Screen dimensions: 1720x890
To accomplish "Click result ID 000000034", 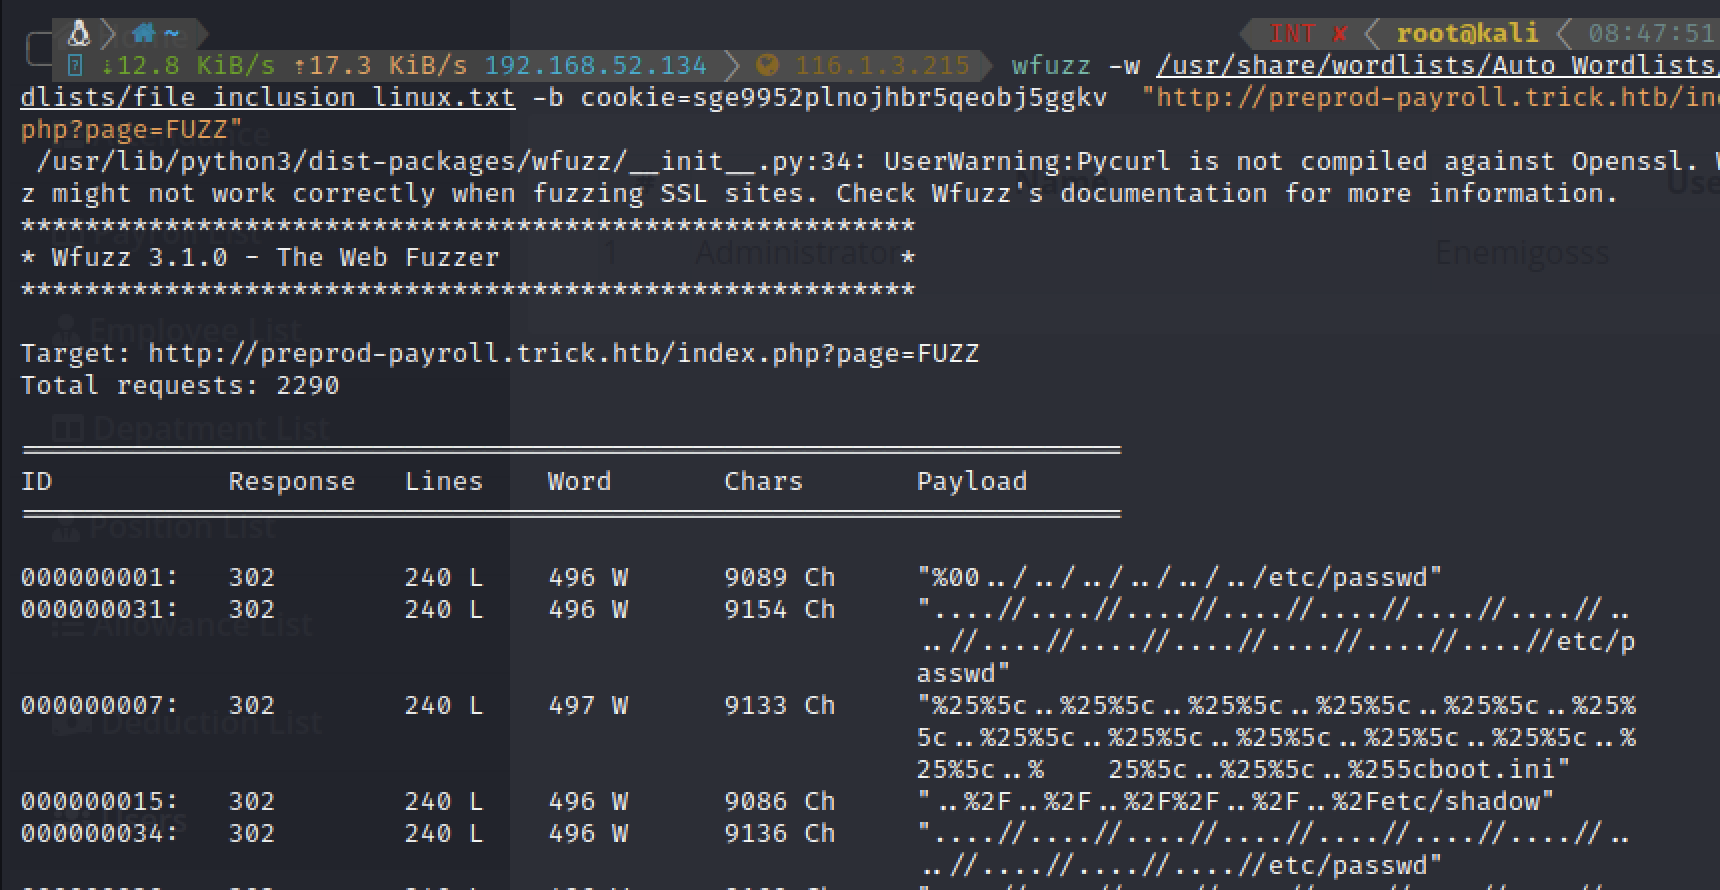I will 99,834.
